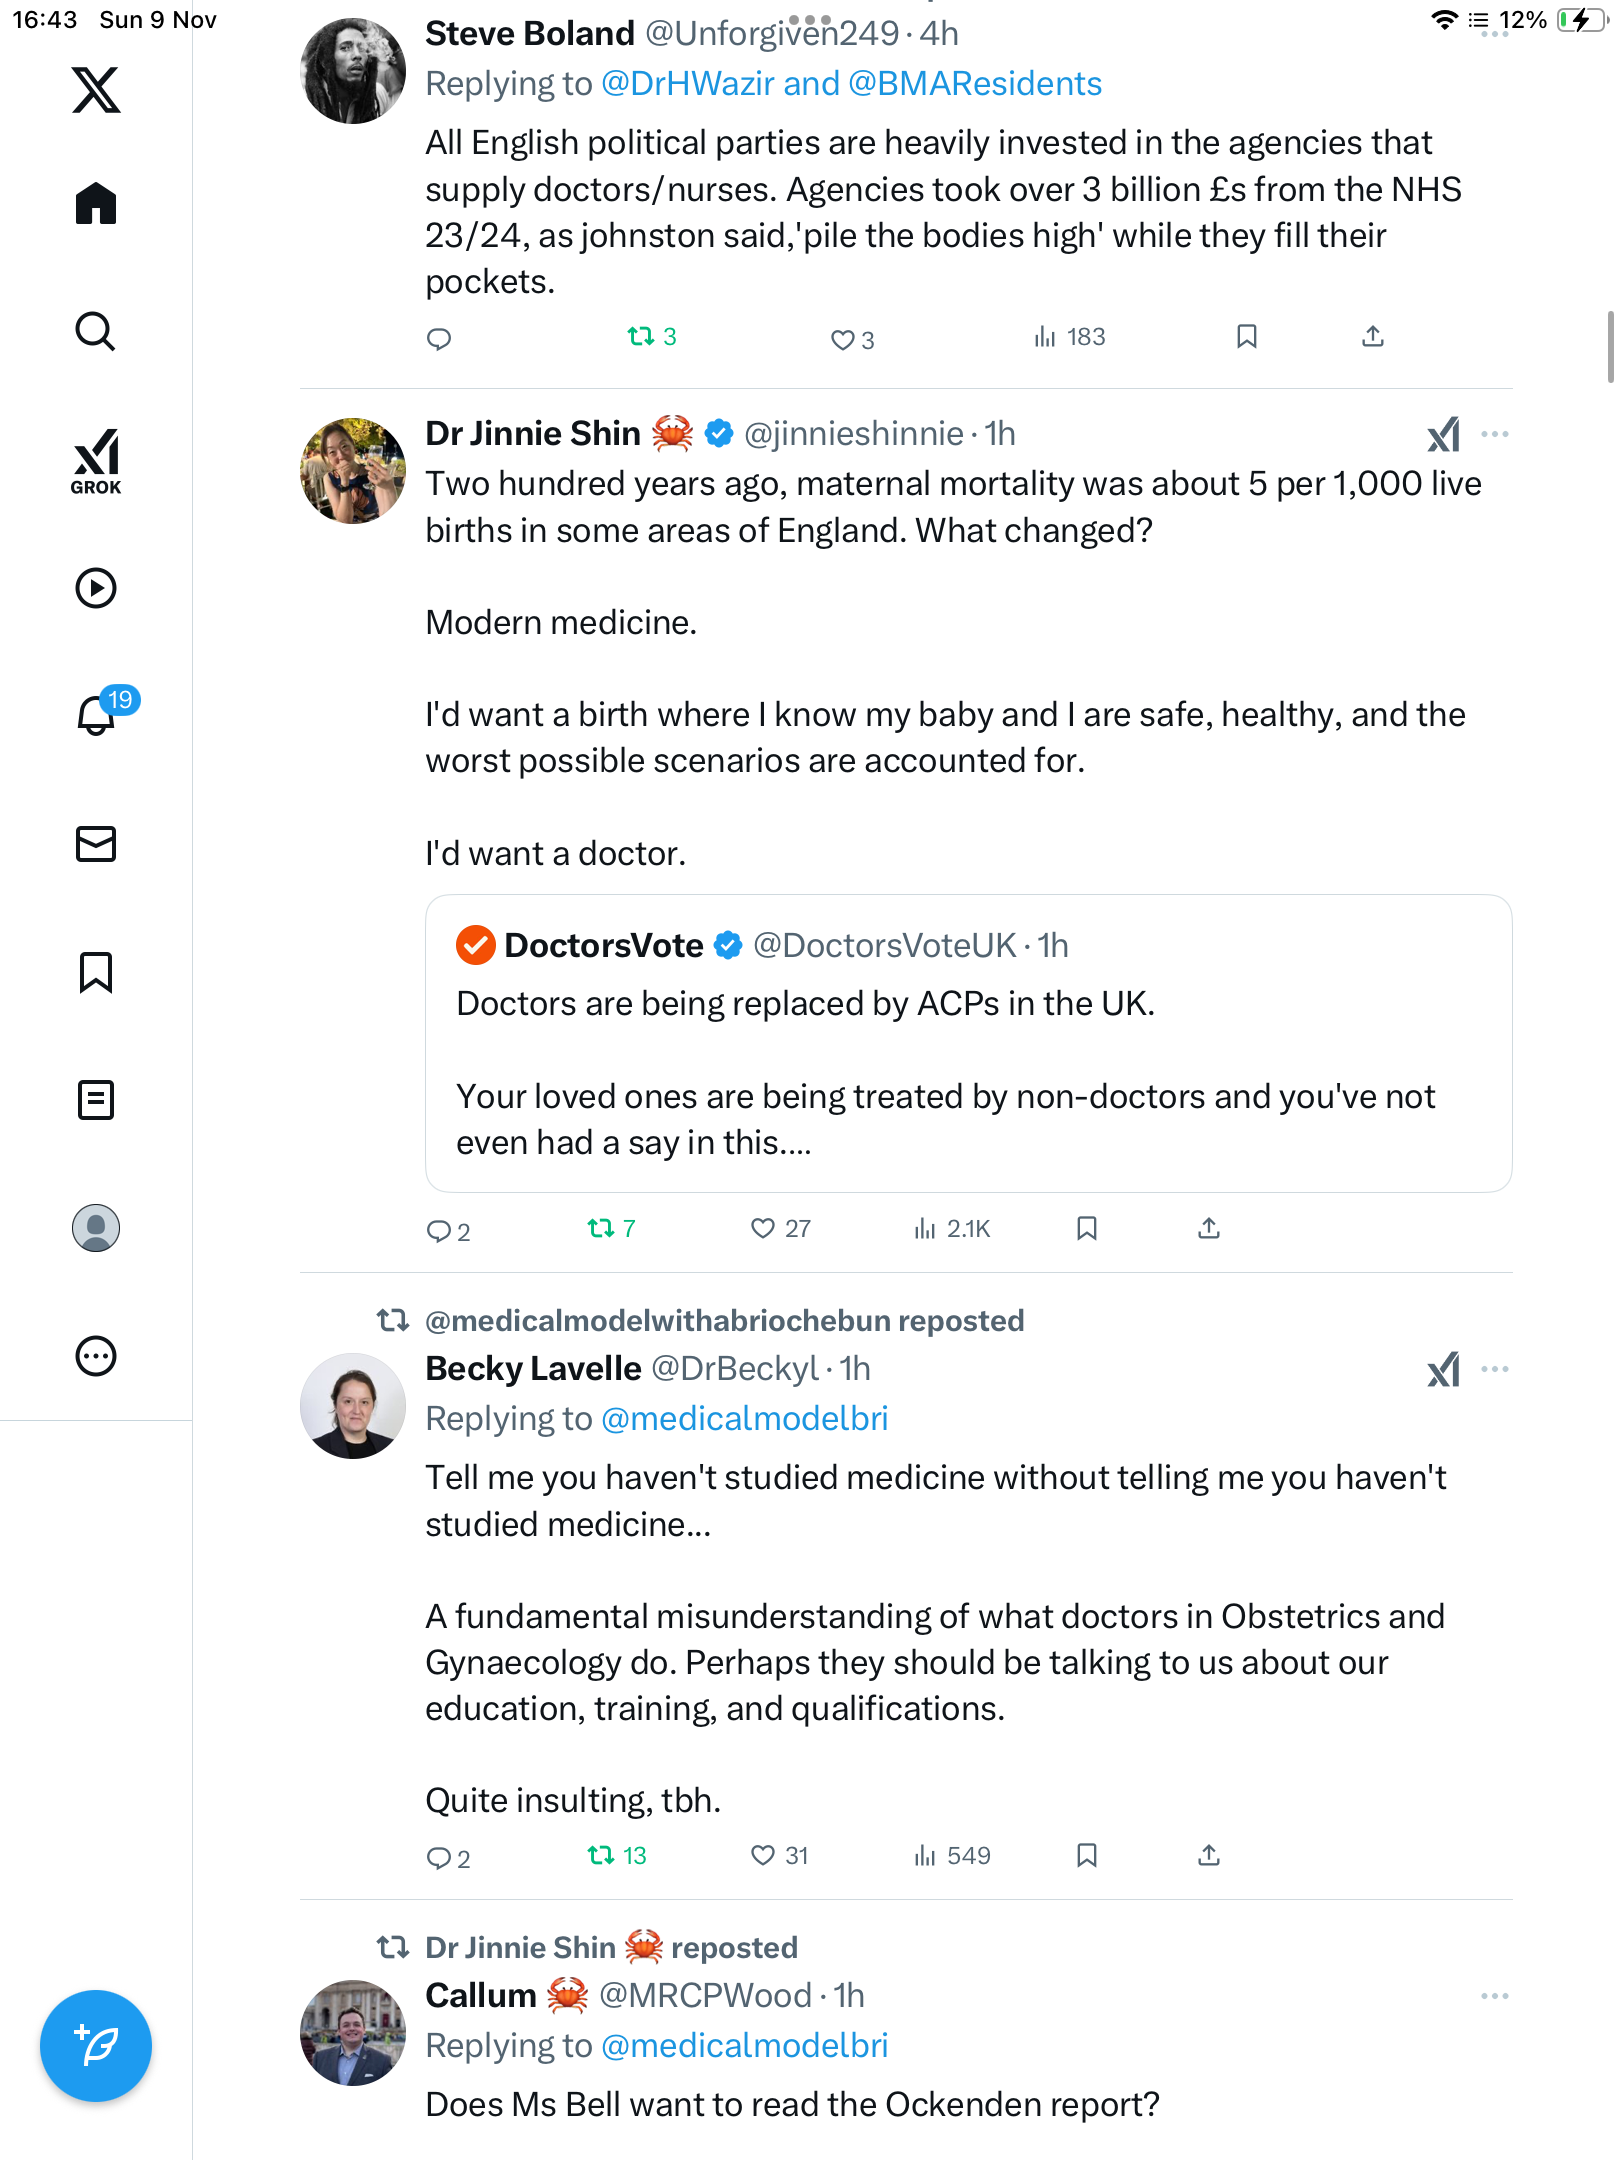Open three-dot menu on Callum's post

tap(1495, 1996)
